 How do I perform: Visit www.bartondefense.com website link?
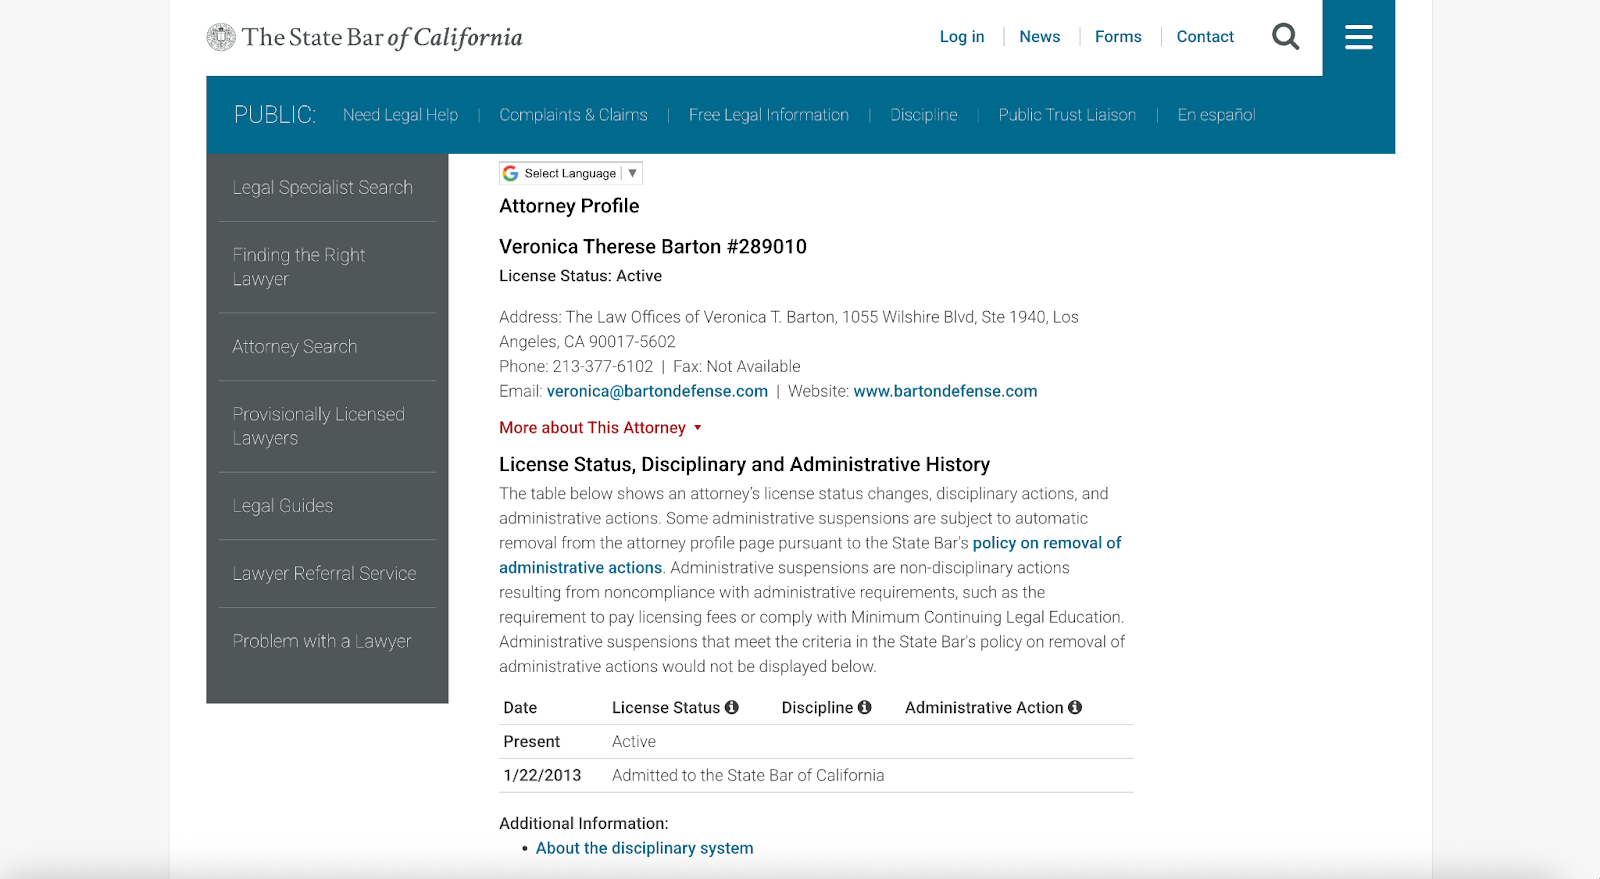tap(945, 391)
